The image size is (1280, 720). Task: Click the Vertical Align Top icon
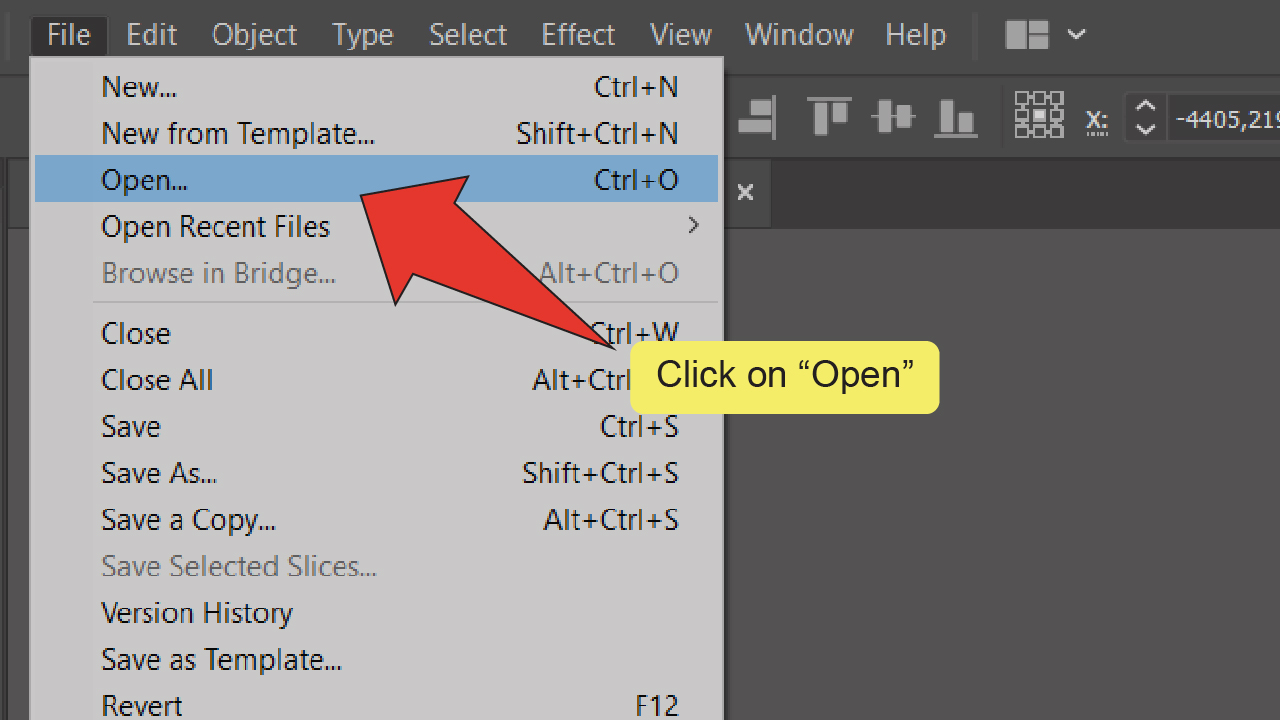[828, 116]
